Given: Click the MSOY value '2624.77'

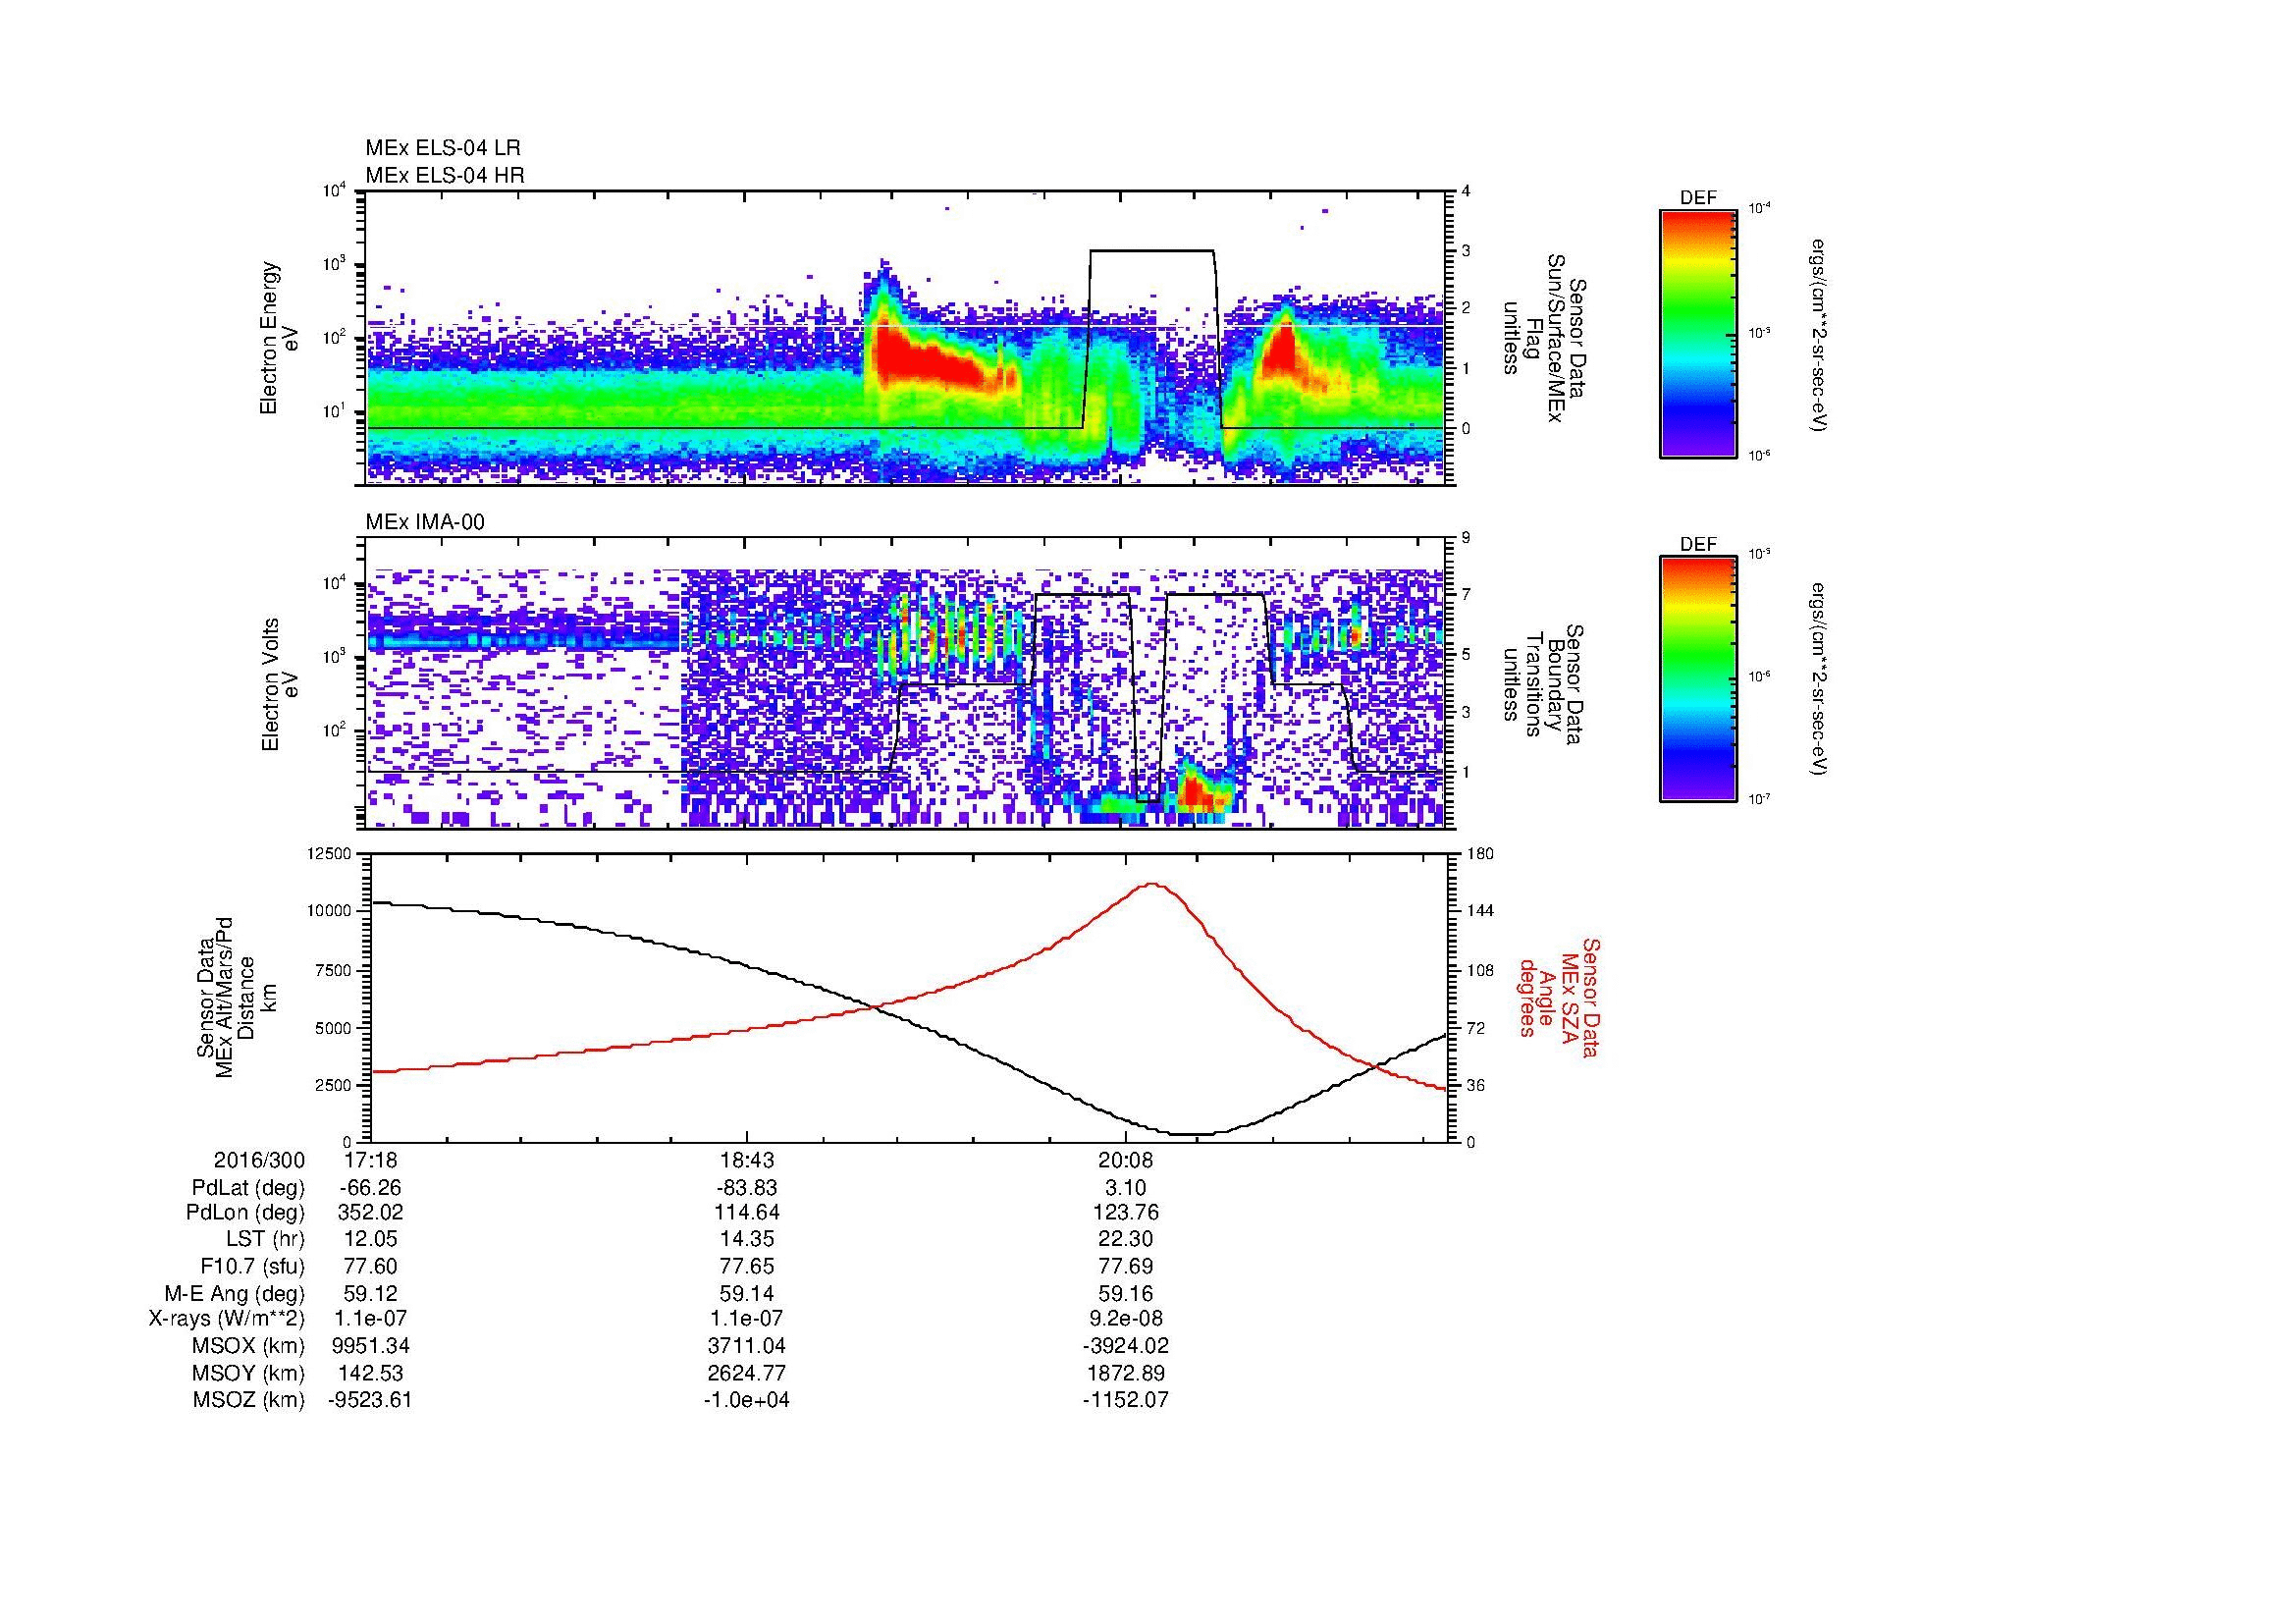Looking at the screenshot, I should (x=747, y=1373).
